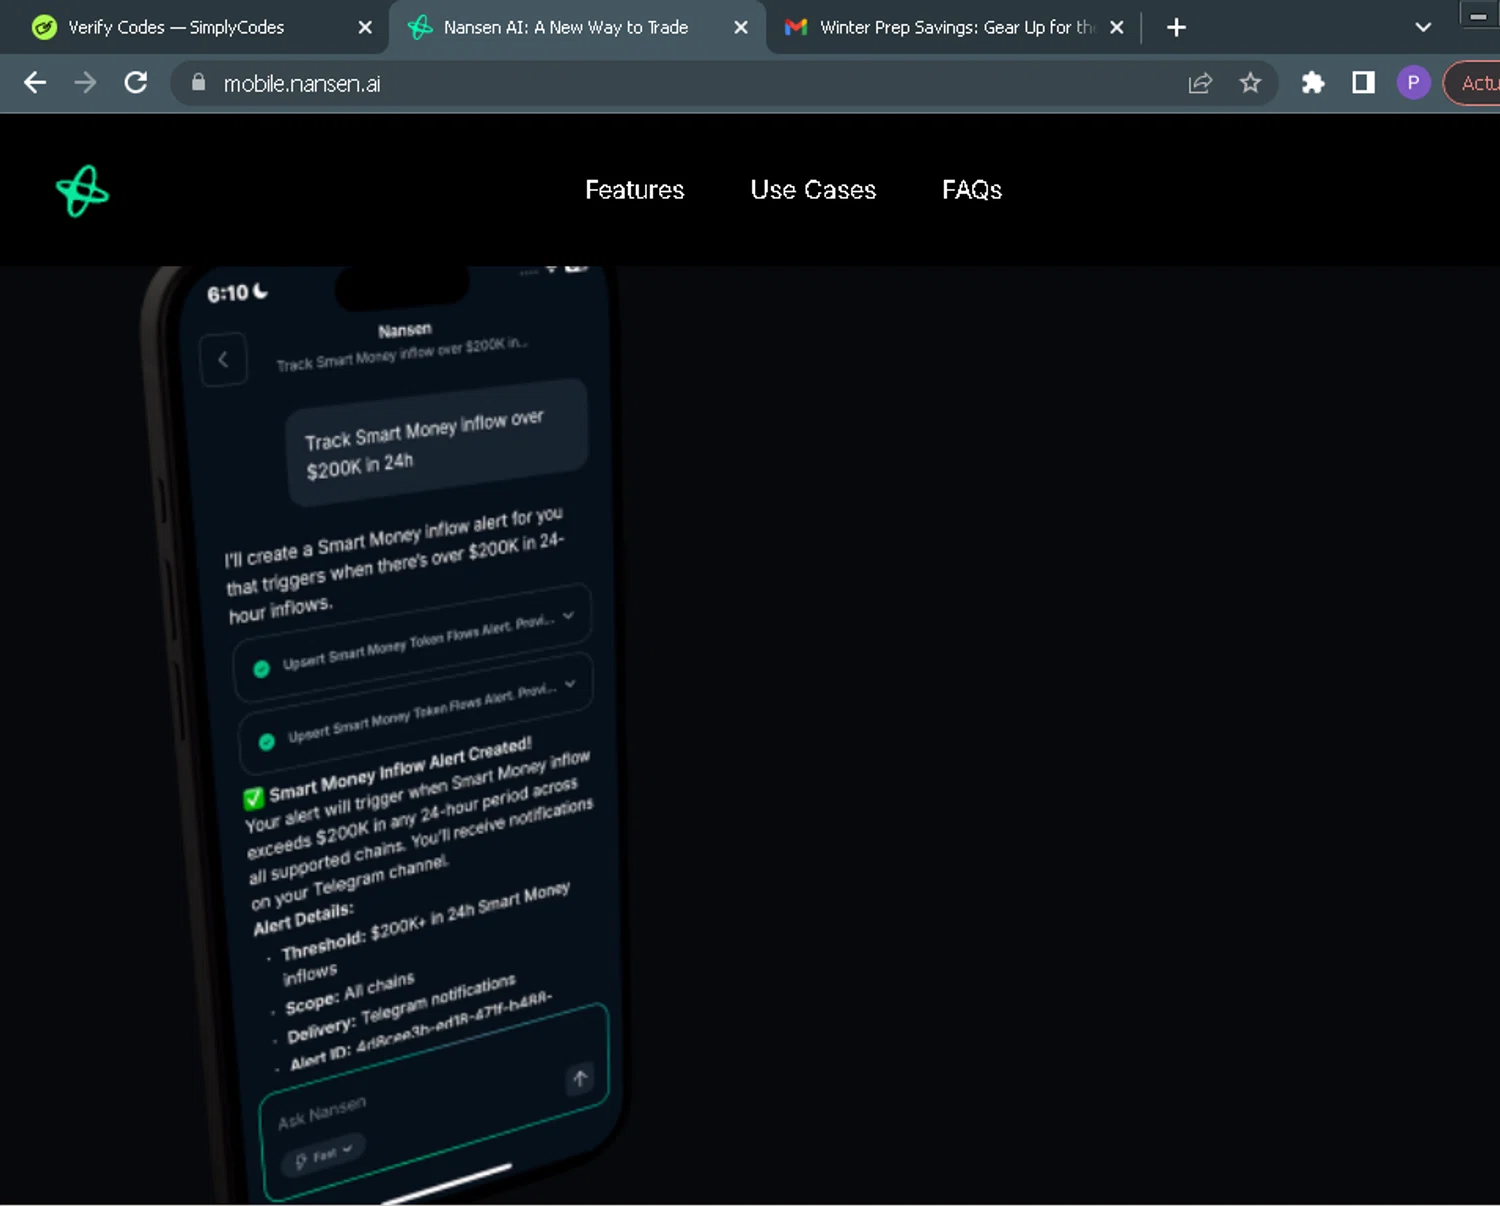
Task: Close the Verify Codes — SimplyCodes tab
Action: 365,27
